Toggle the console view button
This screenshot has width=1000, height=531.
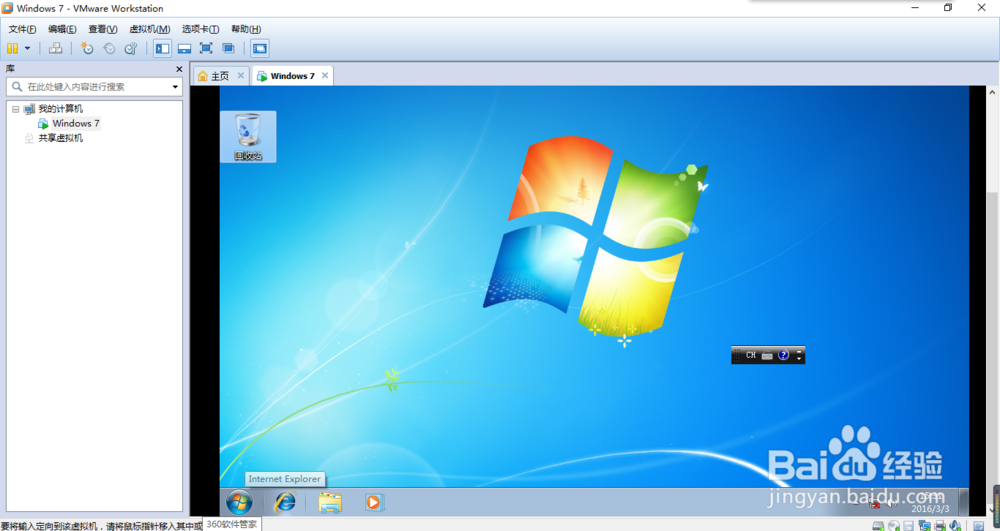click(260, 48)
